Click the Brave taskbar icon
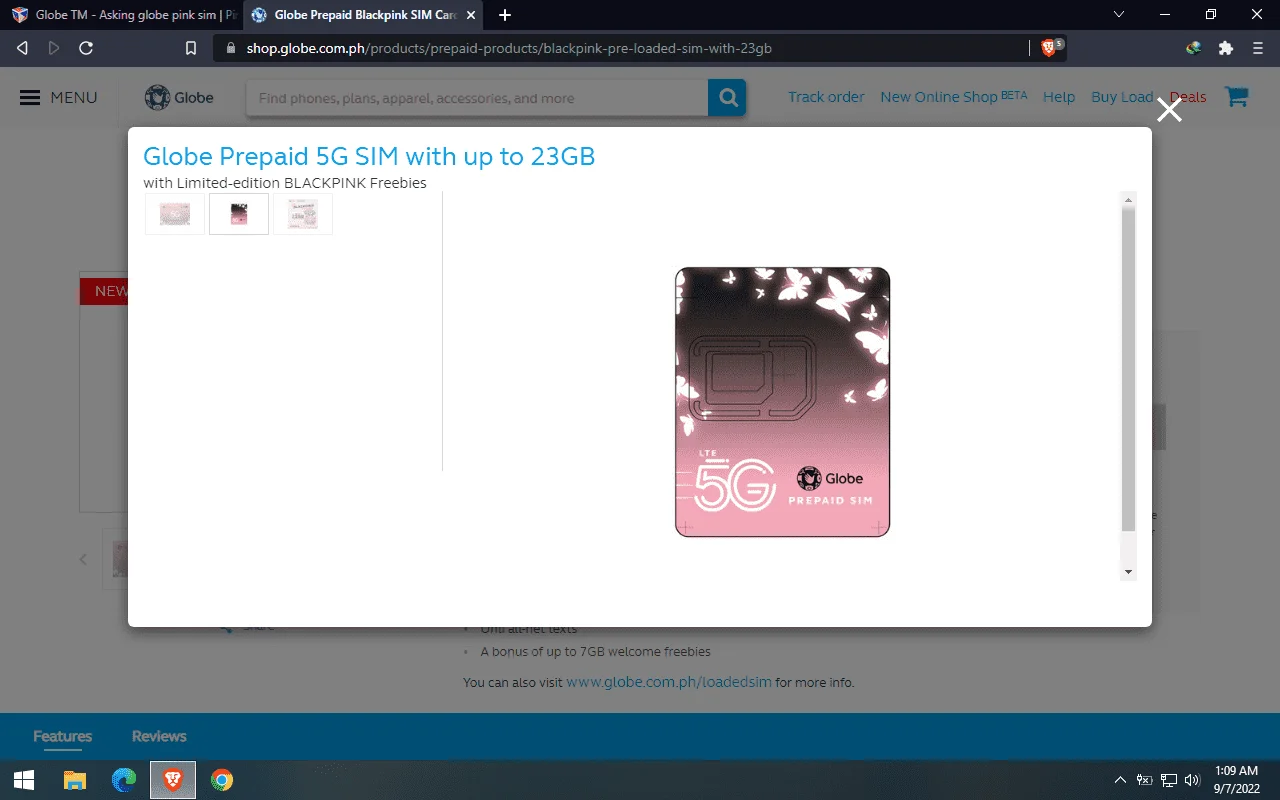Image resolution: width=1280 pixels, height=800 pixels. click(x=173, y=780)
